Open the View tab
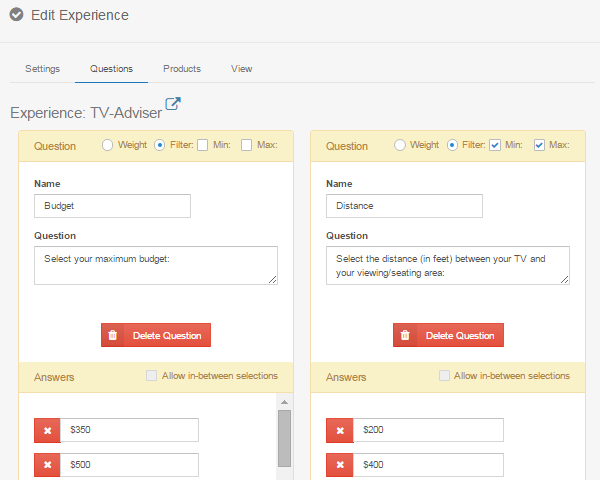The width and height of the screenshot is (600, 480). click(x=241, y=69)
